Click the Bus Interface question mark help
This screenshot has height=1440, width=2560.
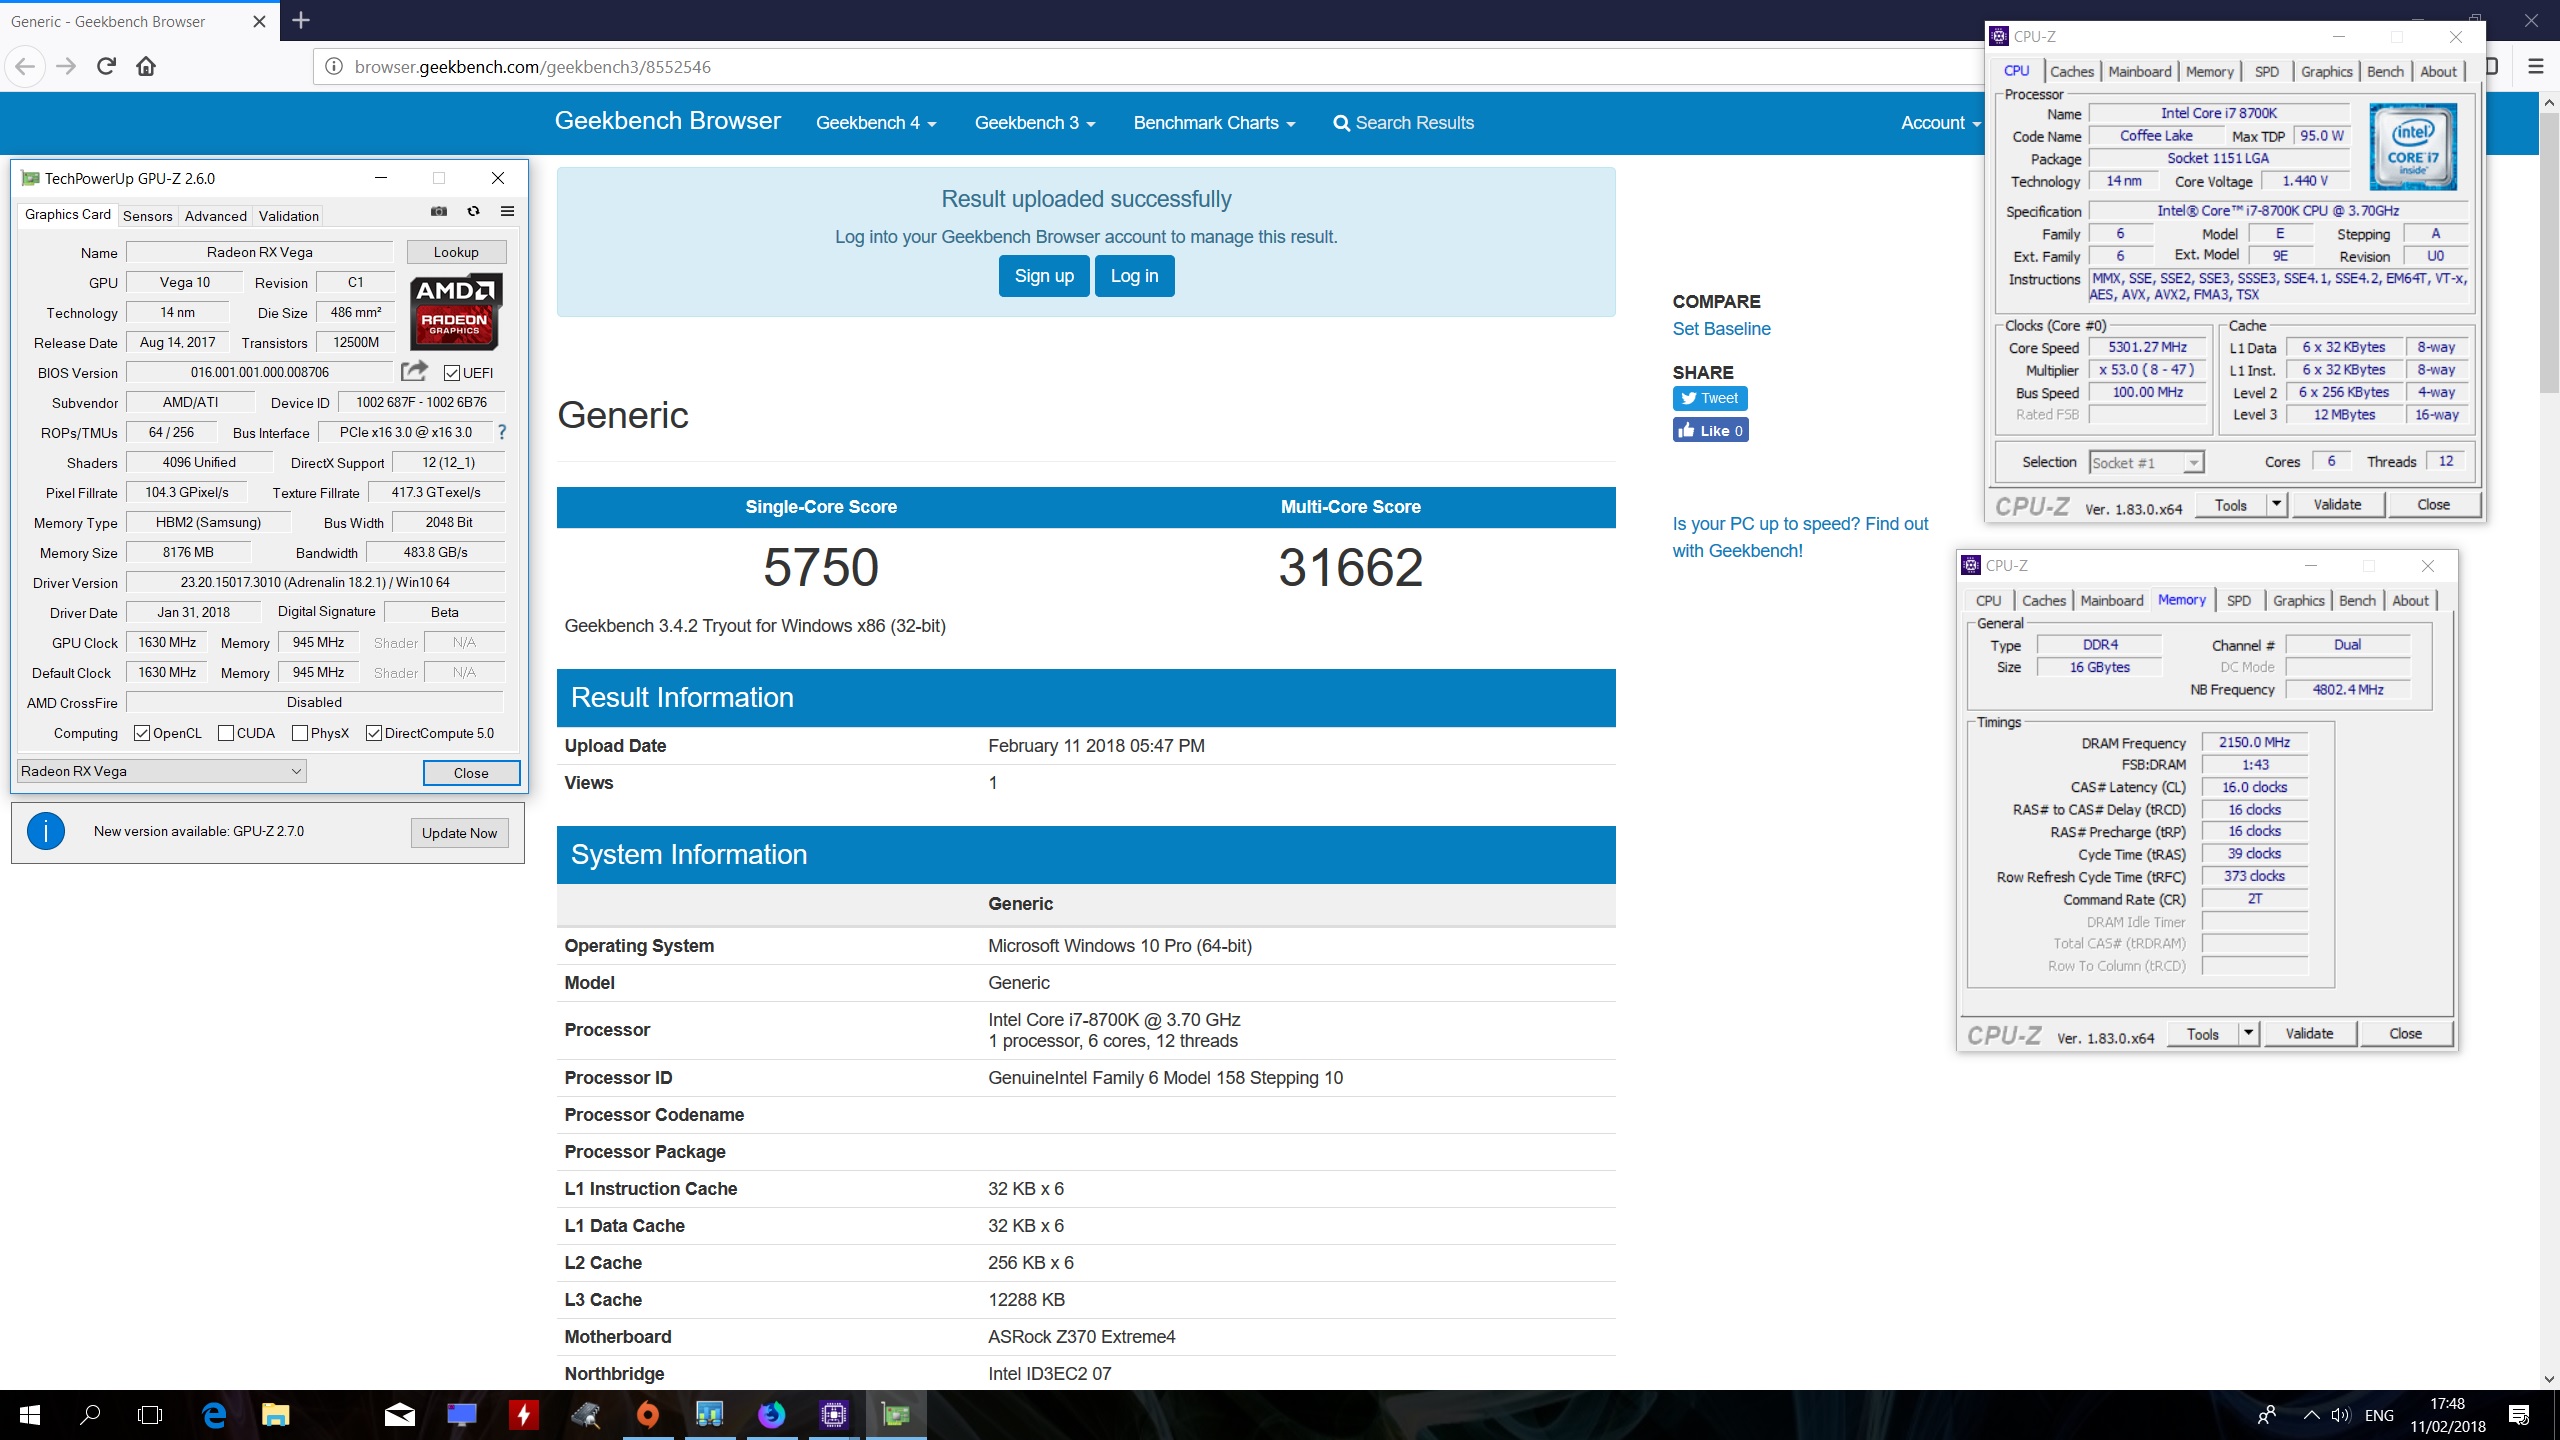tap(502, 432)
